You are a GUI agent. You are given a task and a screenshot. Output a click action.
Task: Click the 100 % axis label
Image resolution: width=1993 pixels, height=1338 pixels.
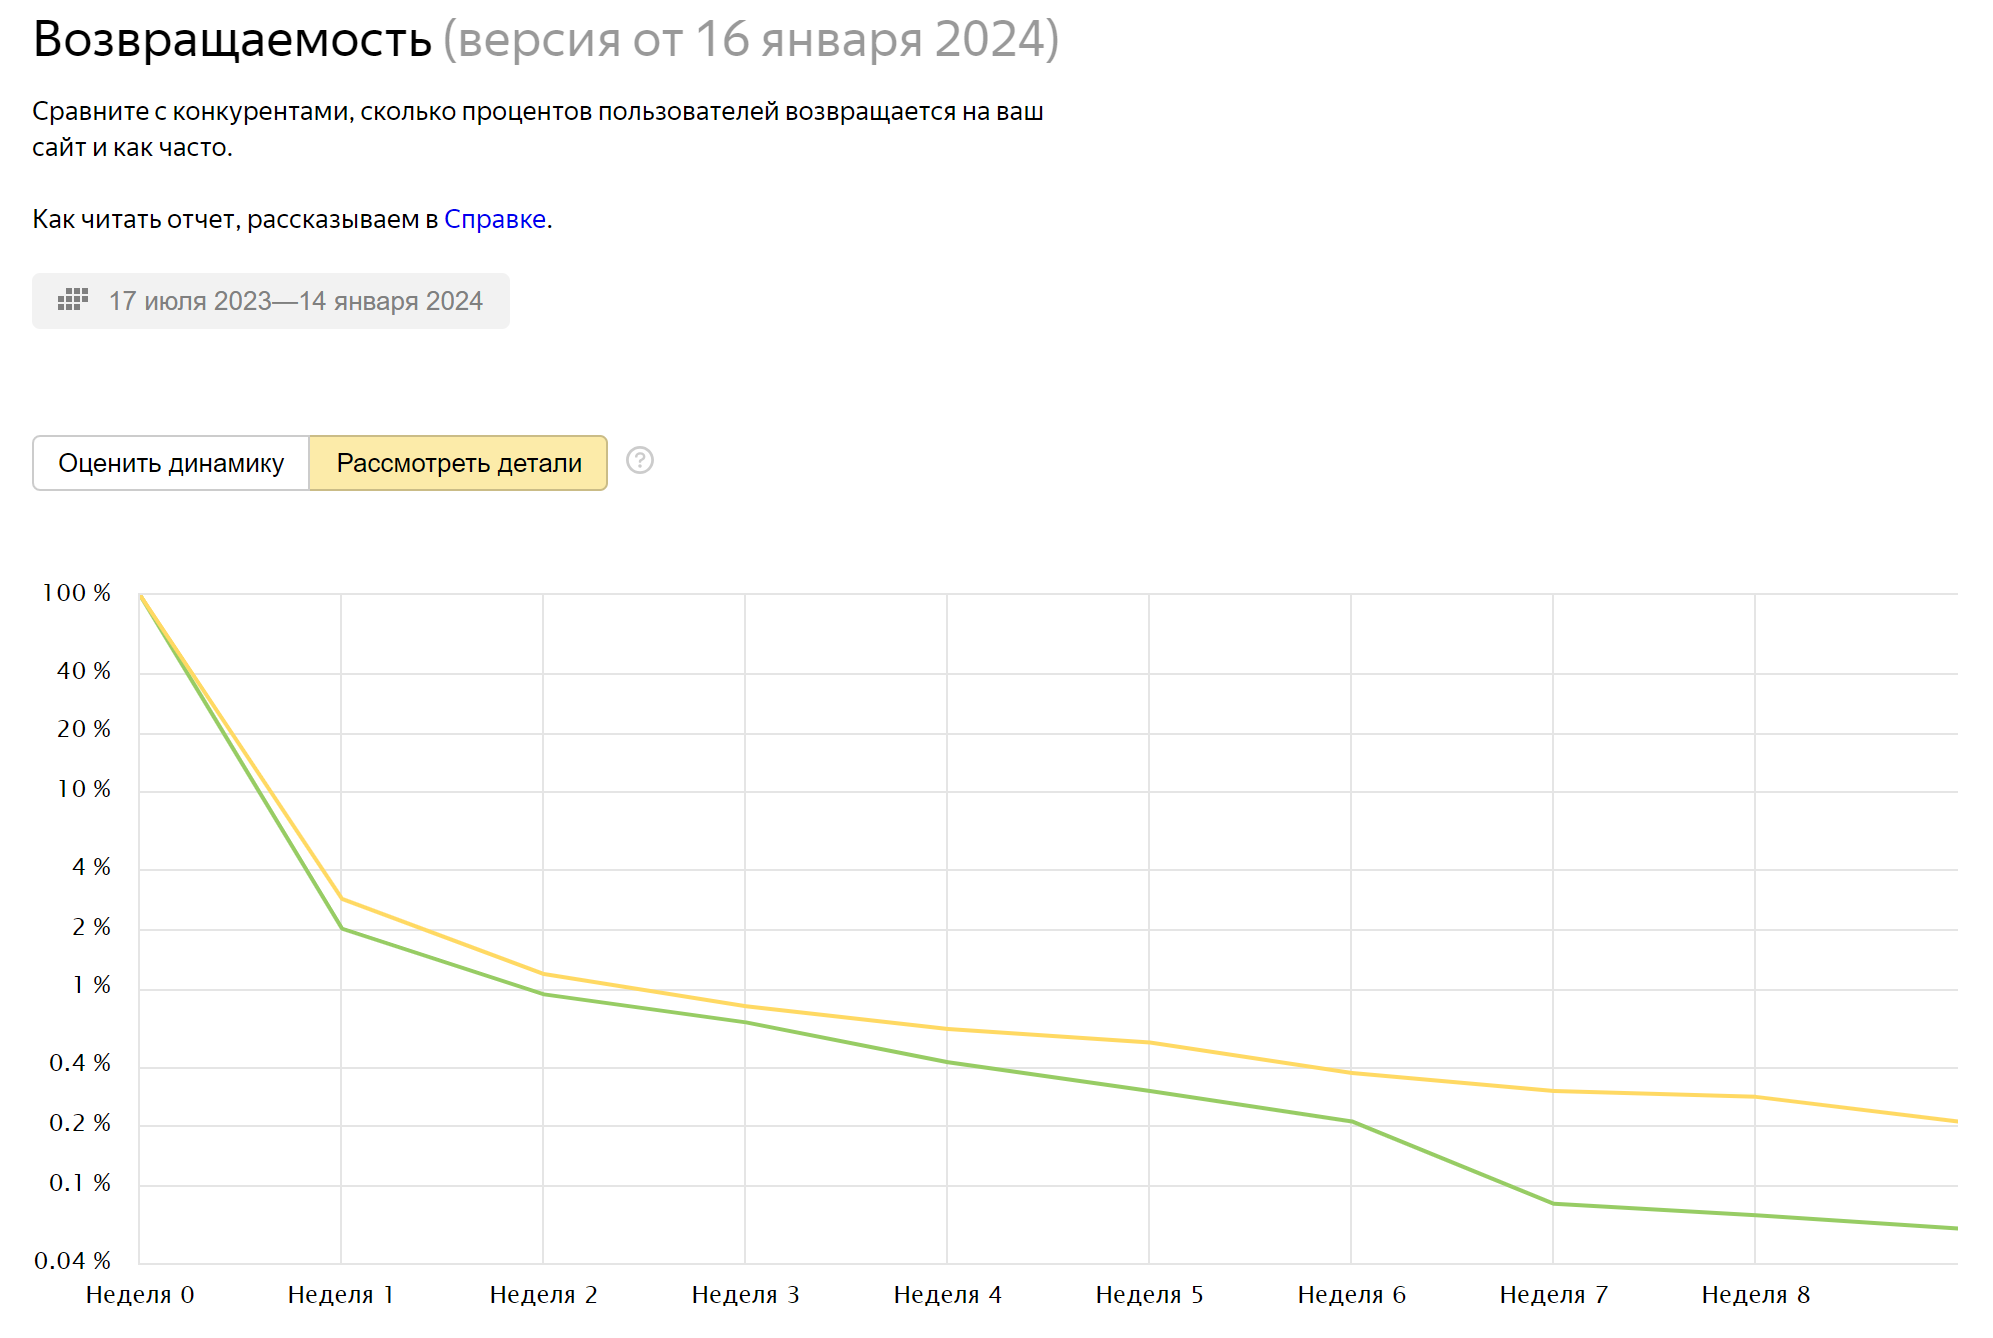(x=76, y=593)
